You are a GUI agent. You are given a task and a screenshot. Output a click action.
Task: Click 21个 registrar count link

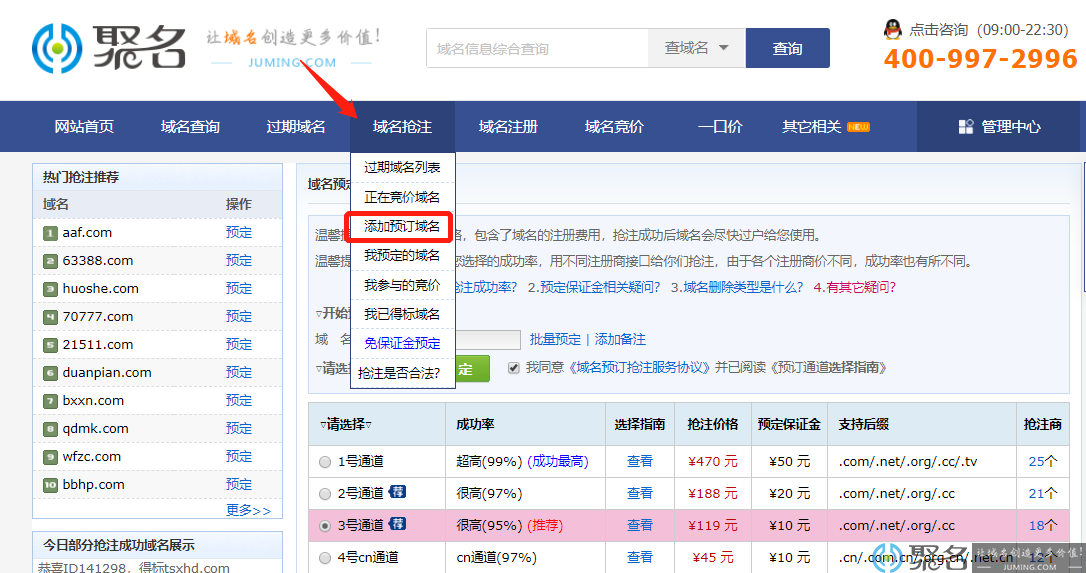pyautogui.click(x=1043, y=493)
